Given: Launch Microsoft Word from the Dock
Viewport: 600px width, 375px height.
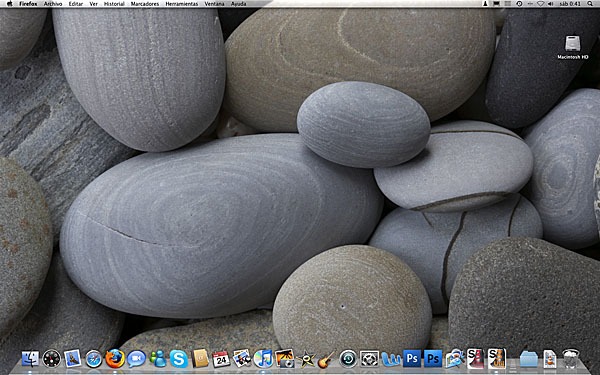Looking at the screenshot, I should [391, 359].
